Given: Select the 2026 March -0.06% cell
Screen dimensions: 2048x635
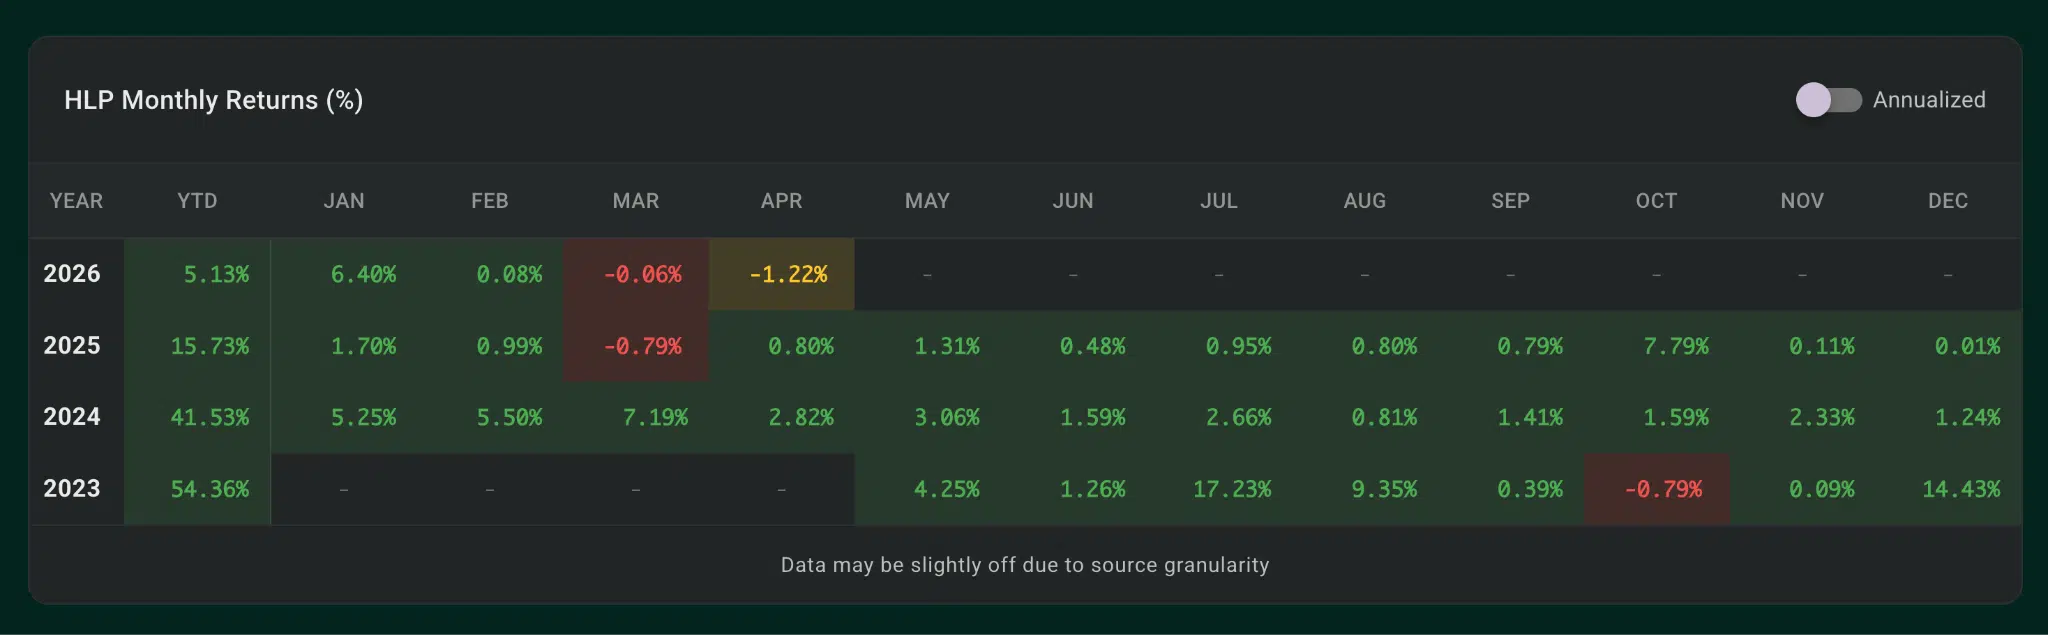Looking at the screenshot, I should coord(641,275).
